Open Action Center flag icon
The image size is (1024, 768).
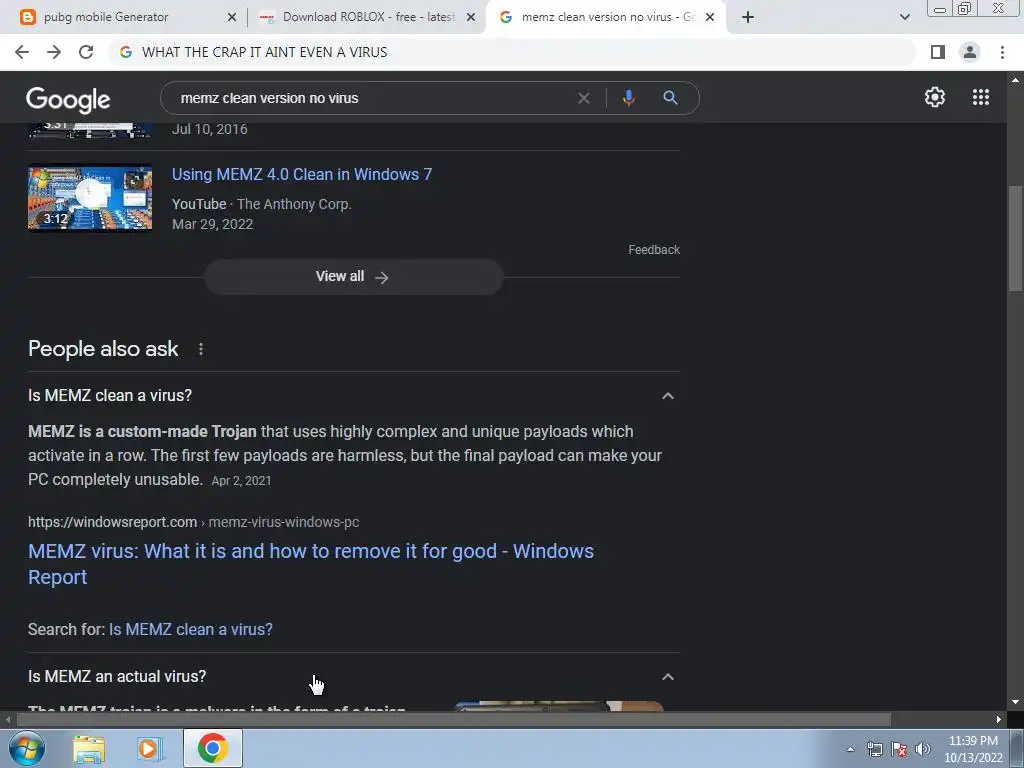(899, 749)
